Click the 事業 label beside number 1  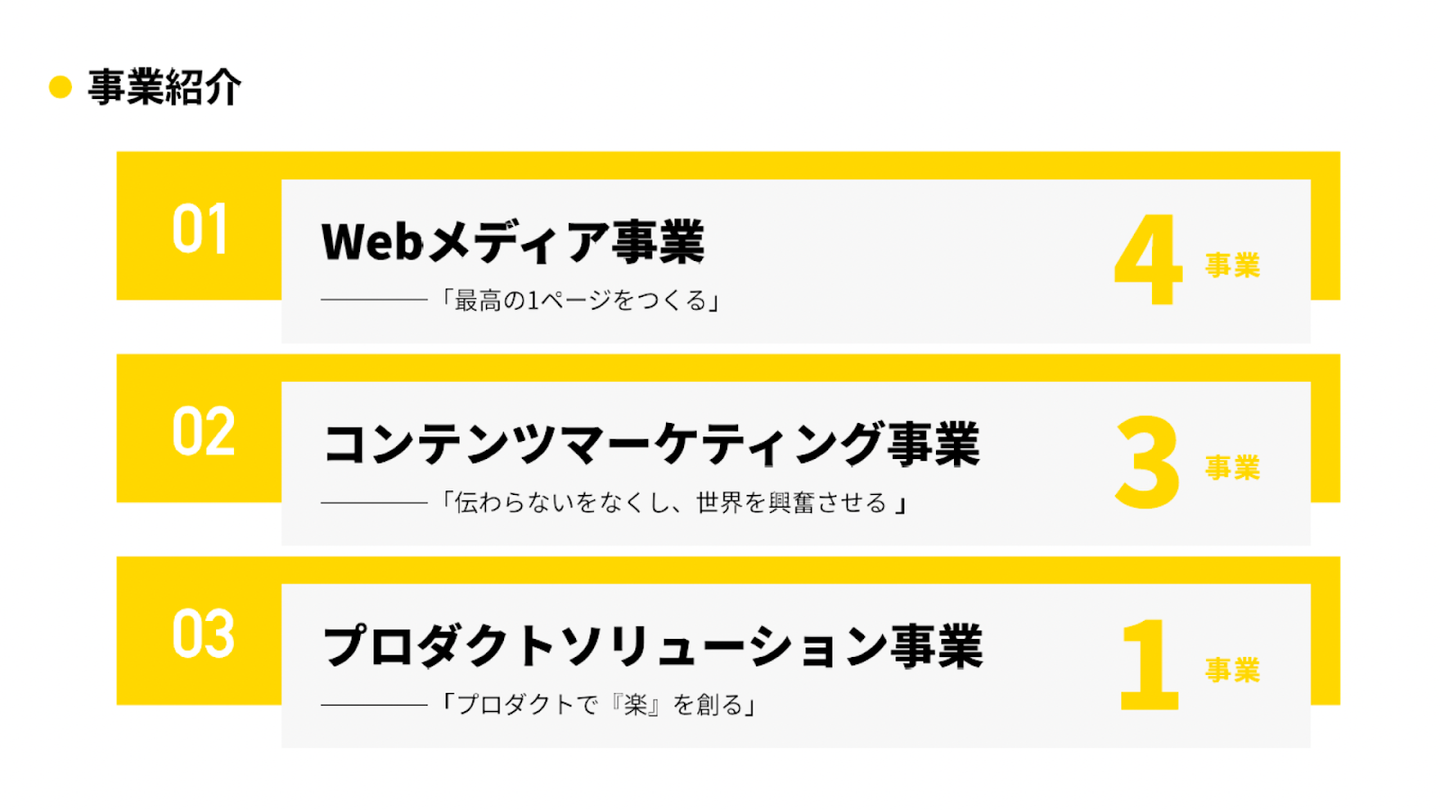click(x=1231, y=669)
